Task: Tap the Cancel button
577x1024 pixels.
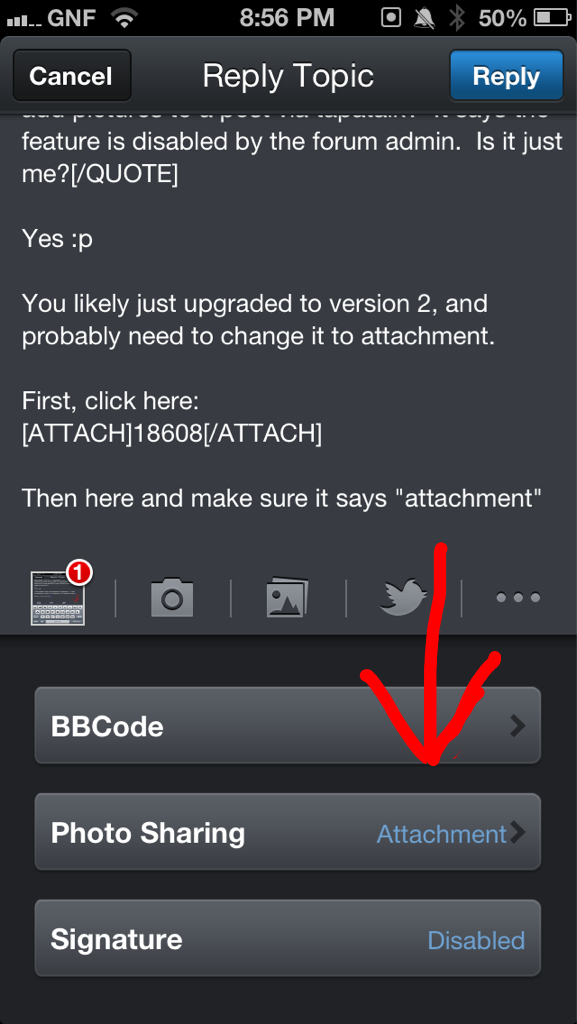Action: click(x=72, y=76)
